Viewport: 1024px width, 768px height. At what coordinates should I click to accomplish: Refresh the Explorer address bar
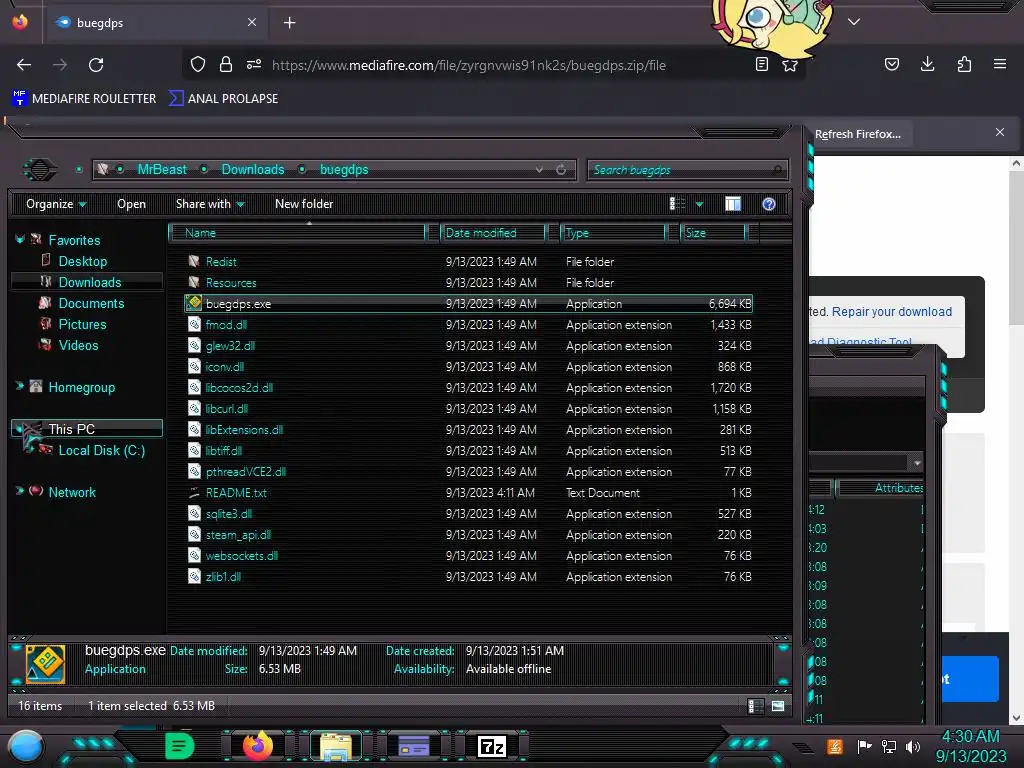pyautogui.click(x=560, y=170)
